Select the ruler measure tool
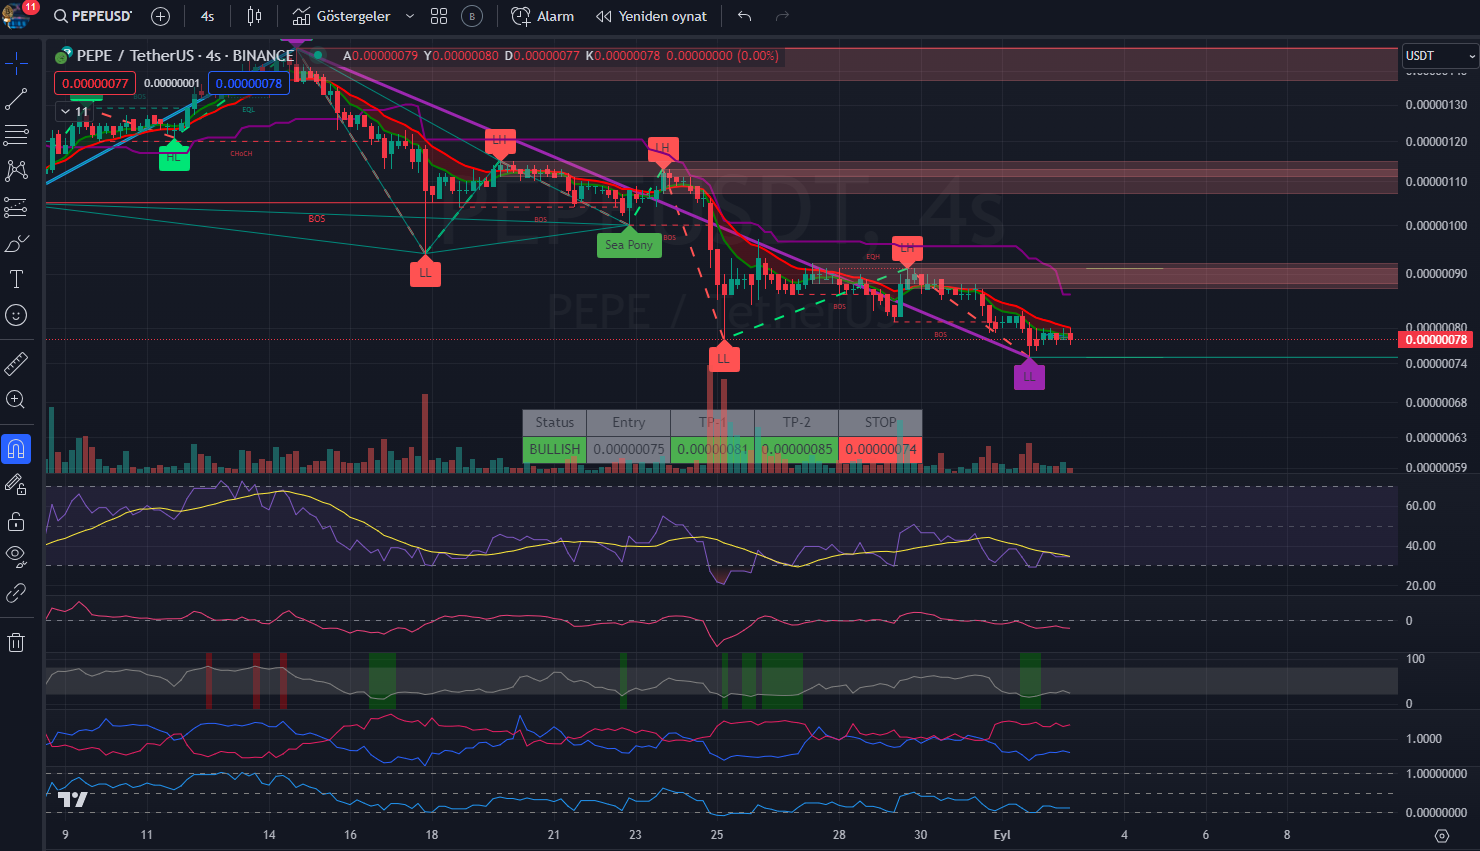This screenshot has height=851, width=1480. point(16,363)
